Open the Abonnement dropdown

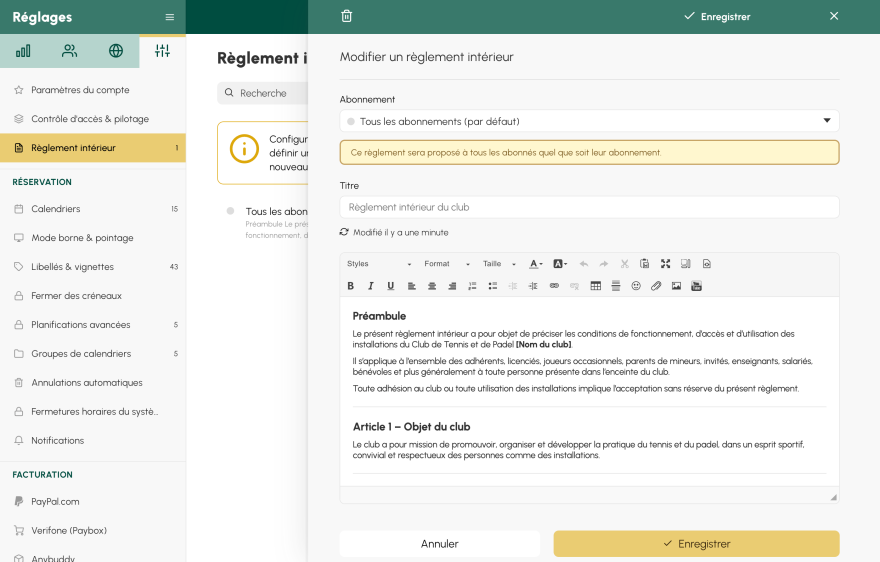[x=589, y=121]
